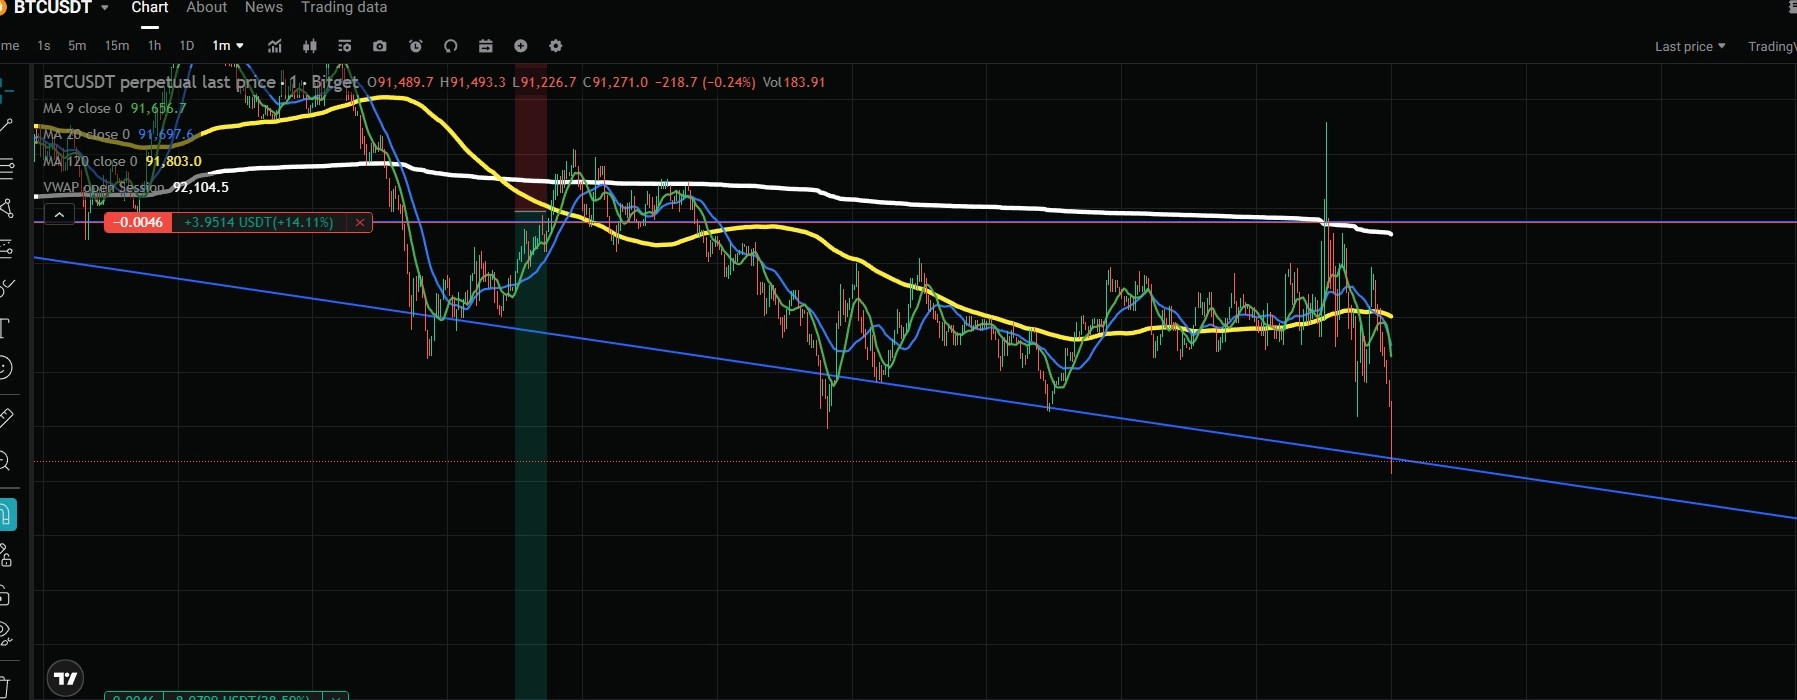This screenshot has height=700, width=1797.
Task: Click the round plus icon in toolbar
Action: [x=521, y=46]
